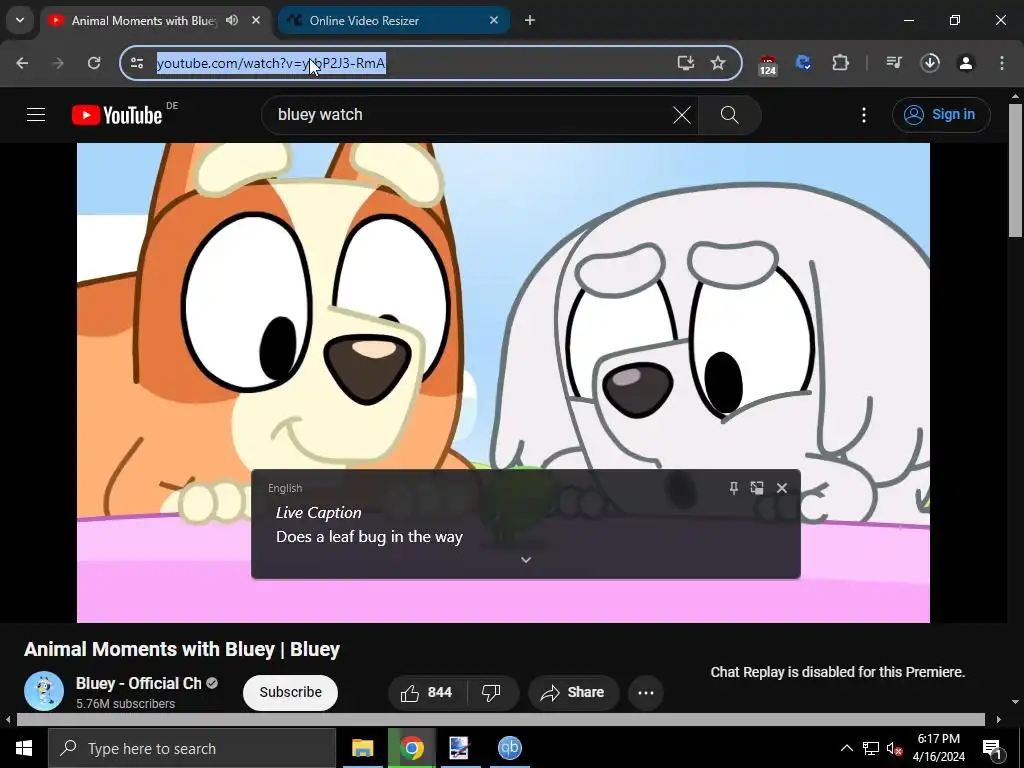Submit search with magnifier button
The image size is (1024, 768).
click(729, 115)
